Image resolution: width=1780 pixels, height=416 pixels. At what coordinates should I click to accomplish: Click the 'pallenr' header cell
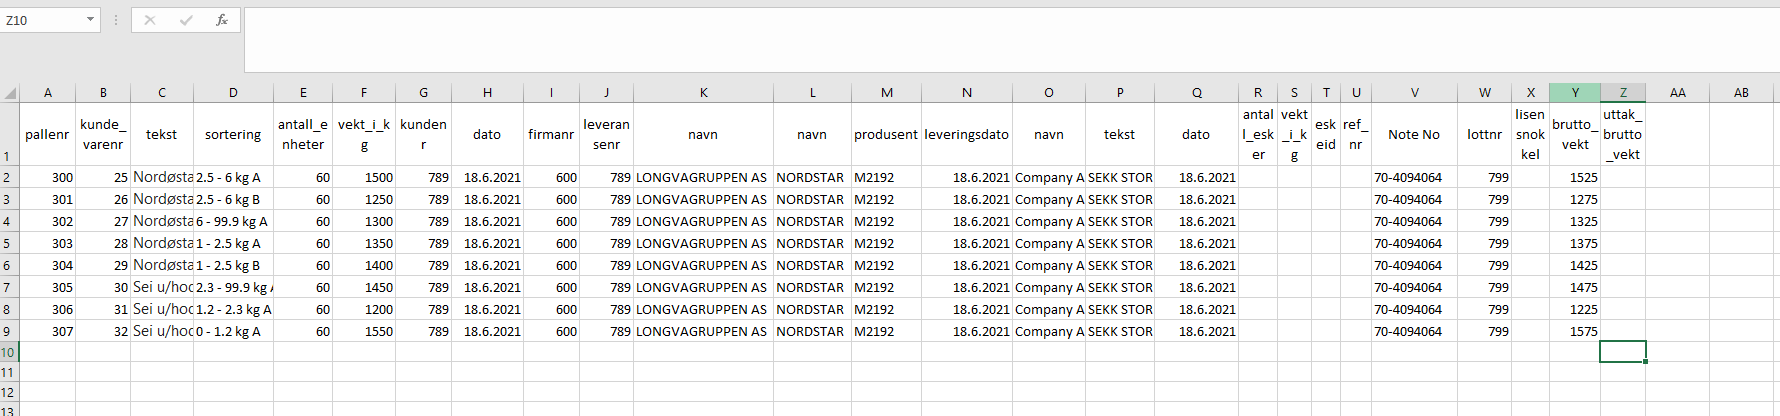(47, 134)
